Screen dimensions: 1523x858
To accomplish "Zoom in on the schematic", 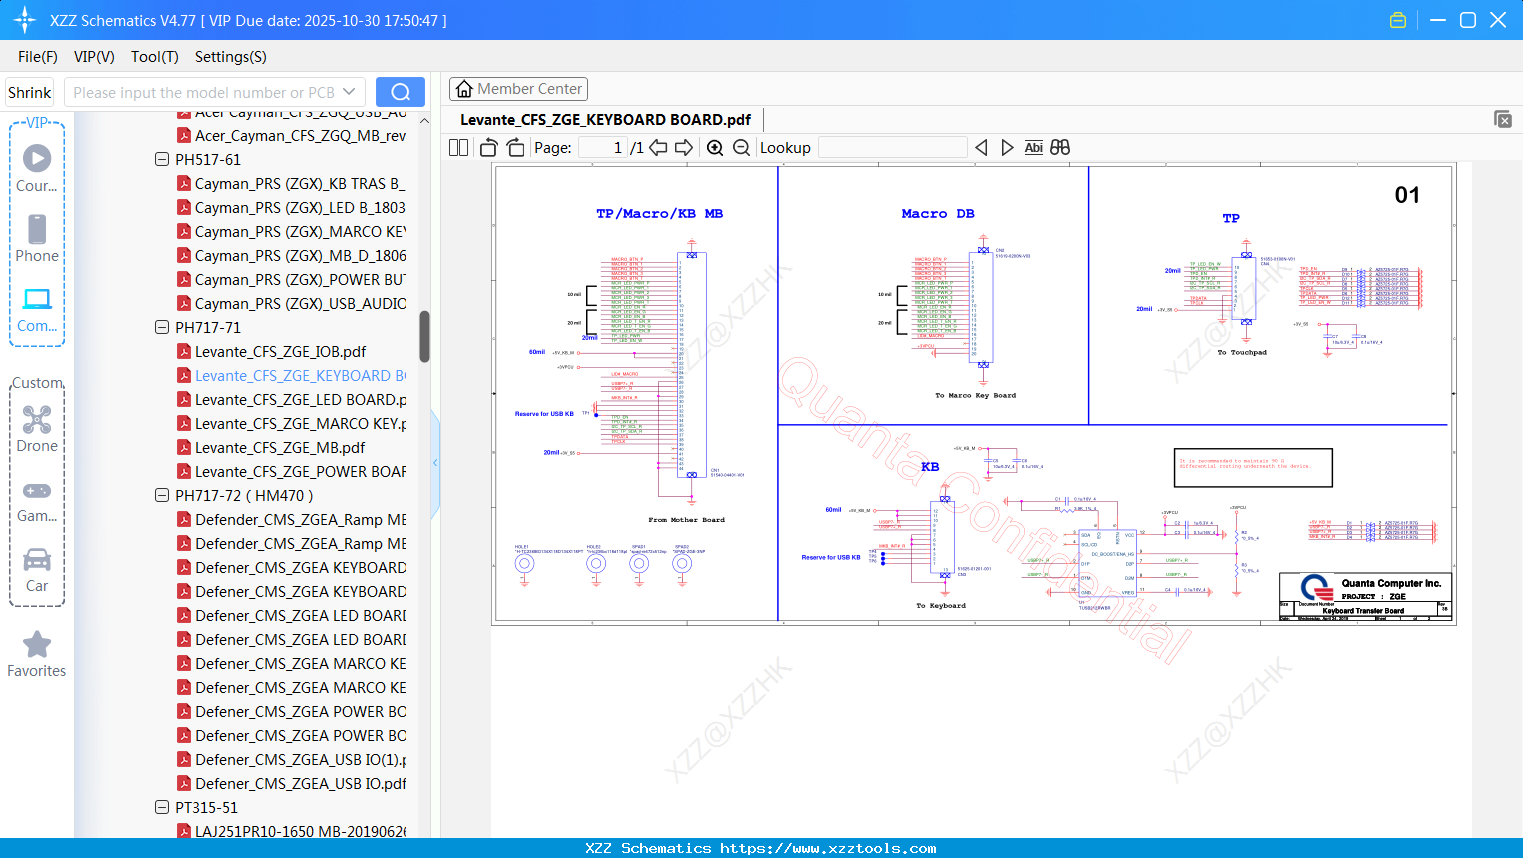I will (715, 148).
